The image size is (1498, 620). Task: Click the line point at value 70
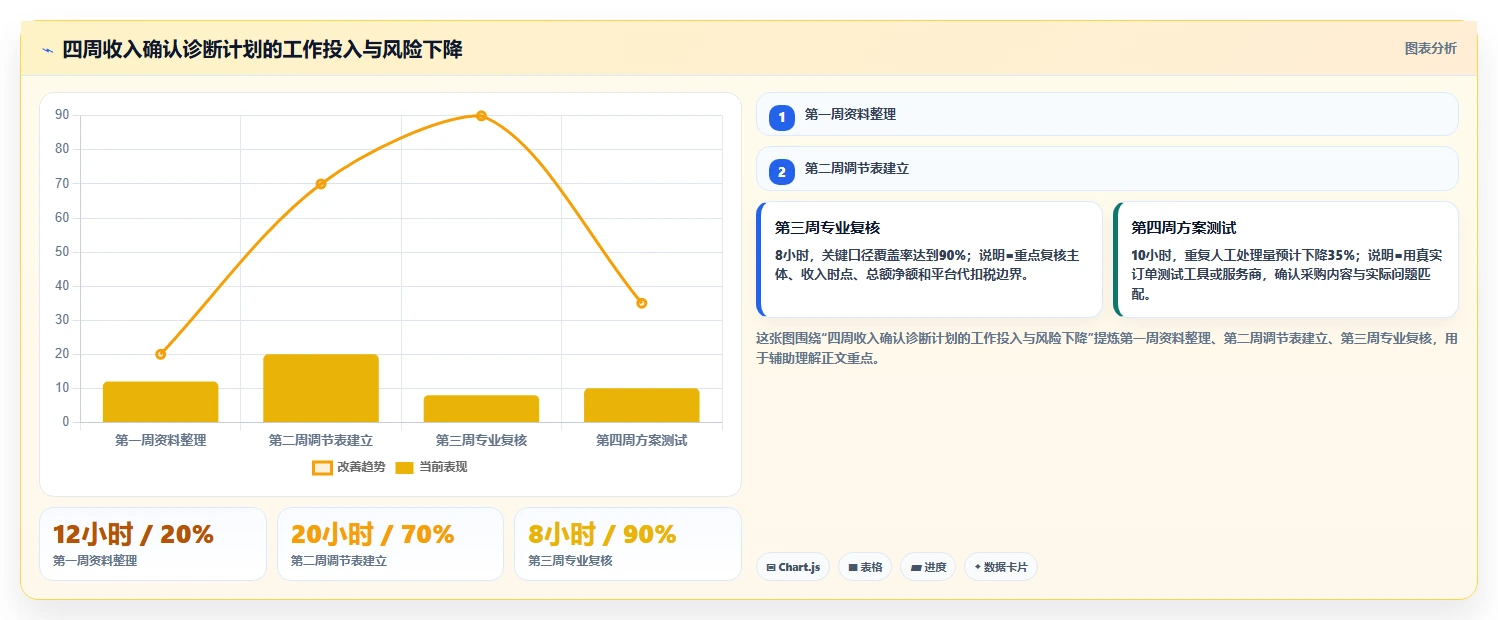click(x=321, y=184)
